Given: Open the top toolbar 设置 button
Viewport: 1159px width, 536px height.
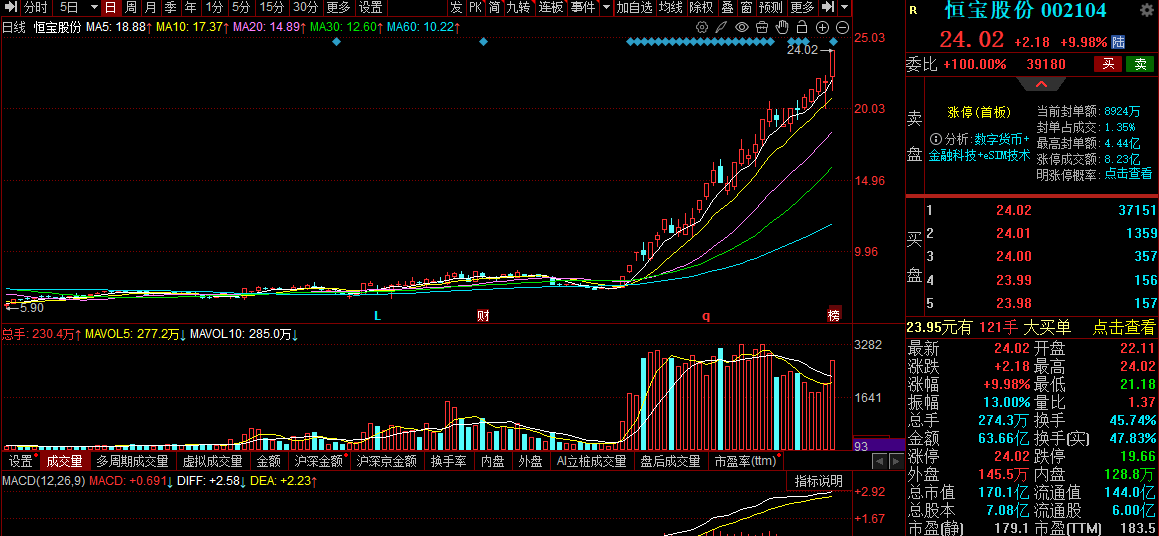Looking at the screenshot, I should [x=370, y=8].
